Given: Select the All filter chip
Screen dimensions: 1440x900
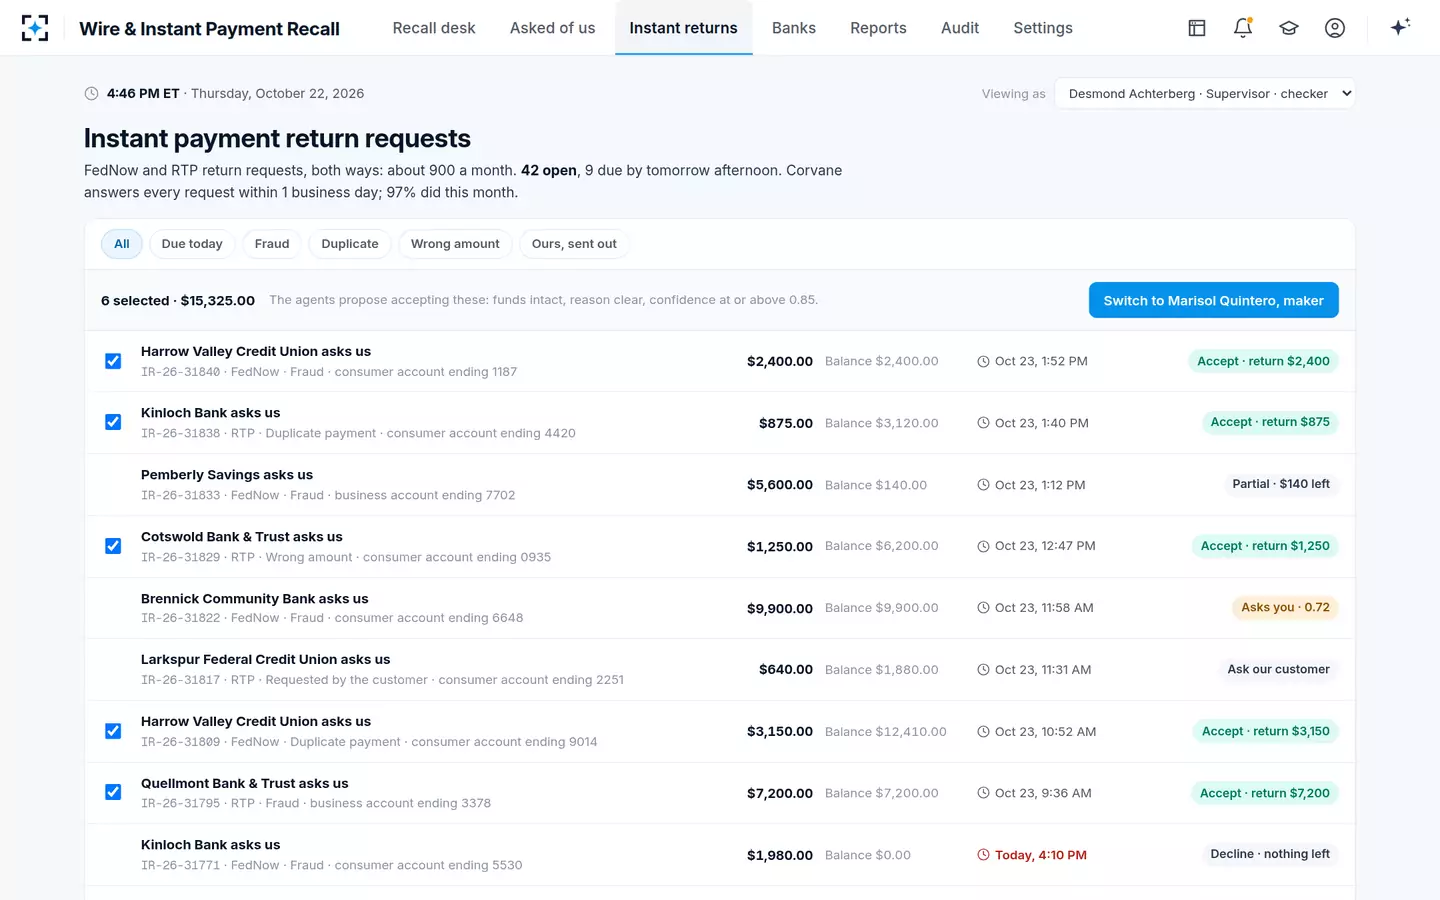Looking at the screenshot, I should pyautogui.click(x=122, y=244).
